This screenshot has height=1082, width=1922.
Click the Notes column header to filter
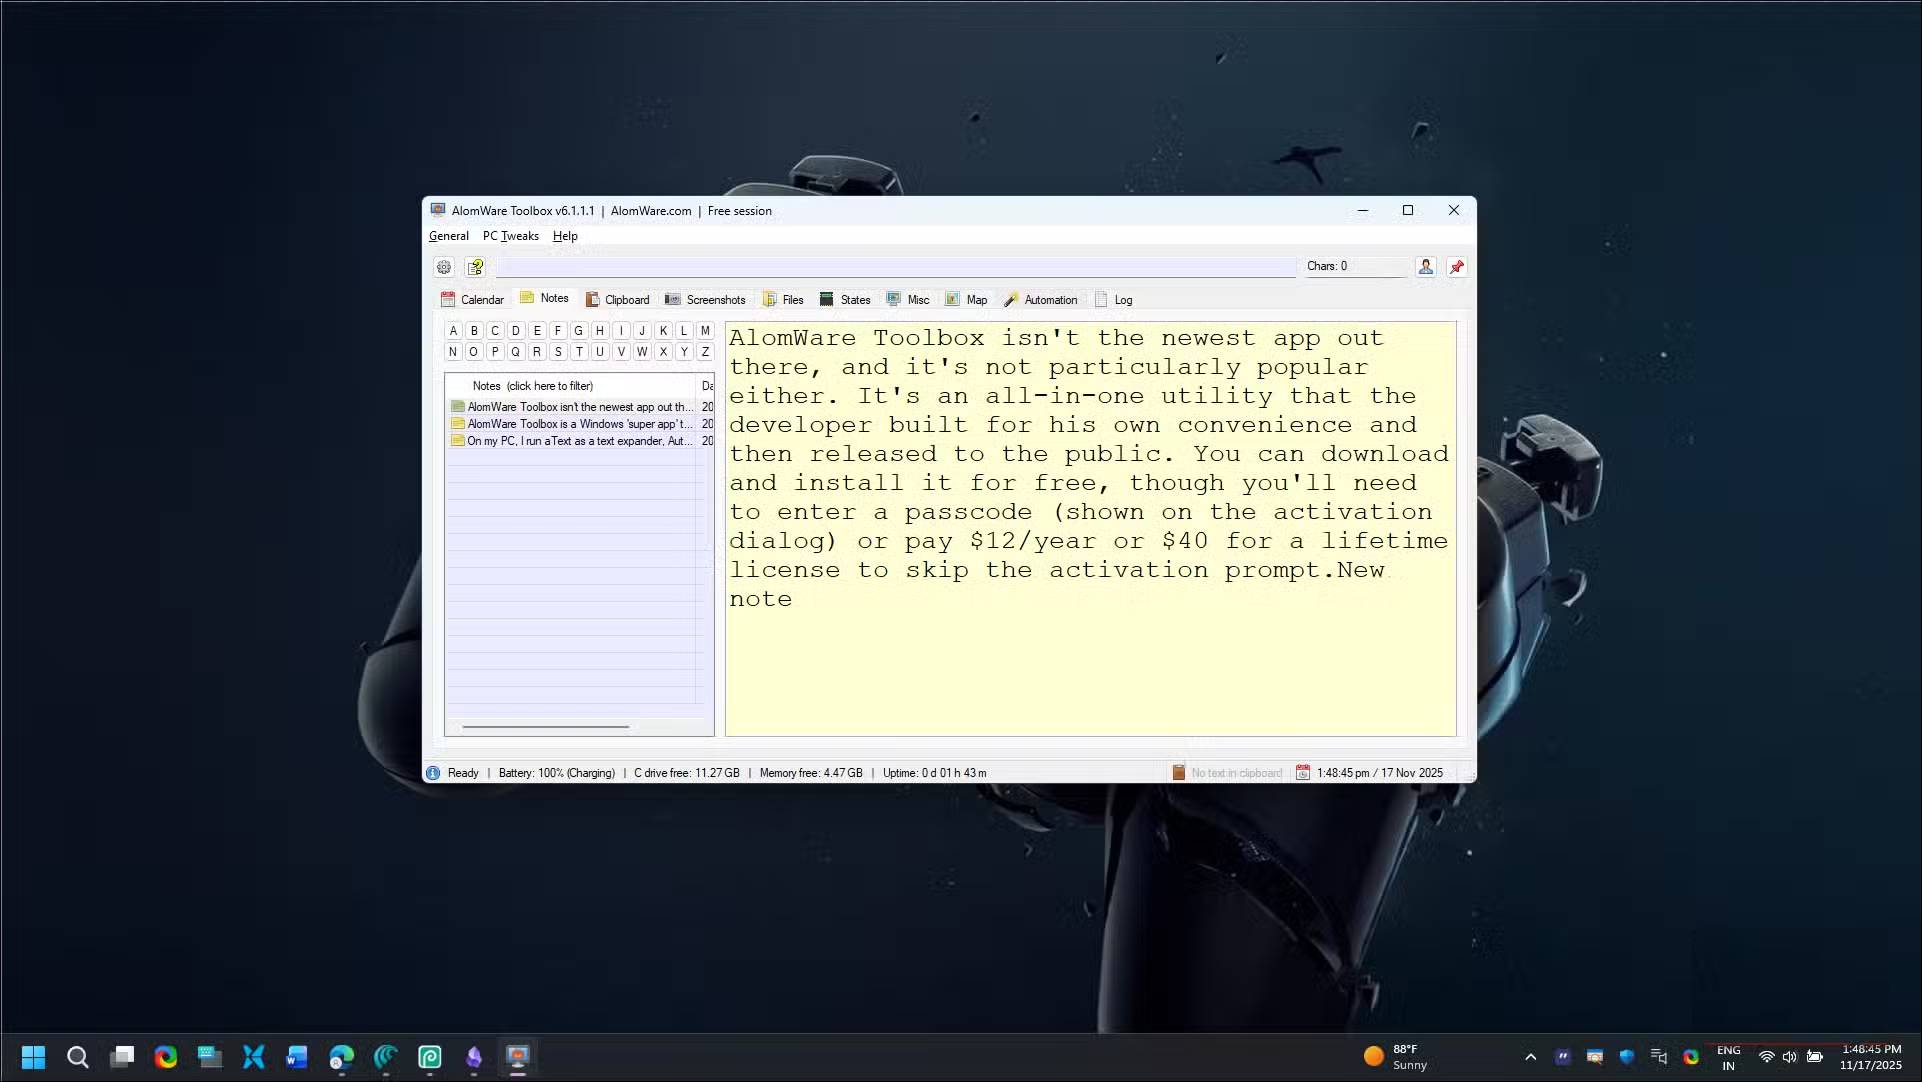point(533,386)
